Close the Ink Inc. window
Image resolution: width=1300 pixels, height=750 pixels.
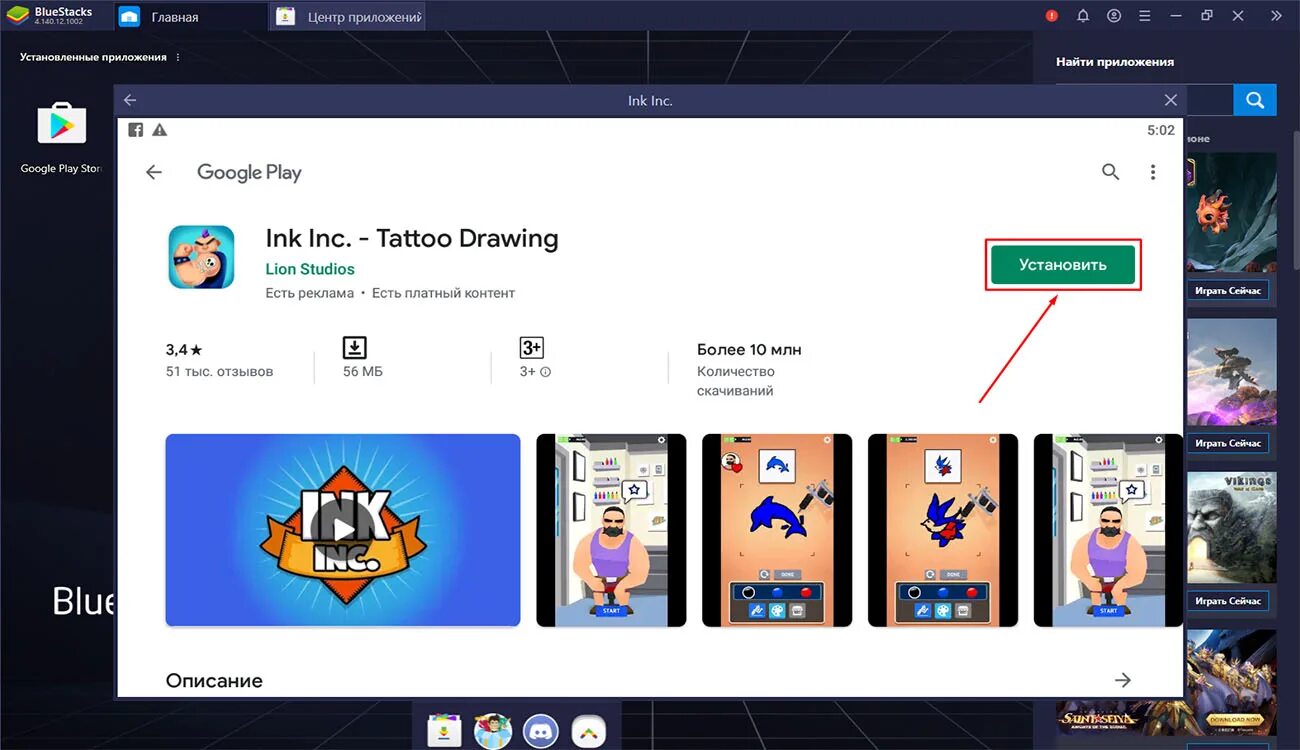click(x=1171, y=100)
